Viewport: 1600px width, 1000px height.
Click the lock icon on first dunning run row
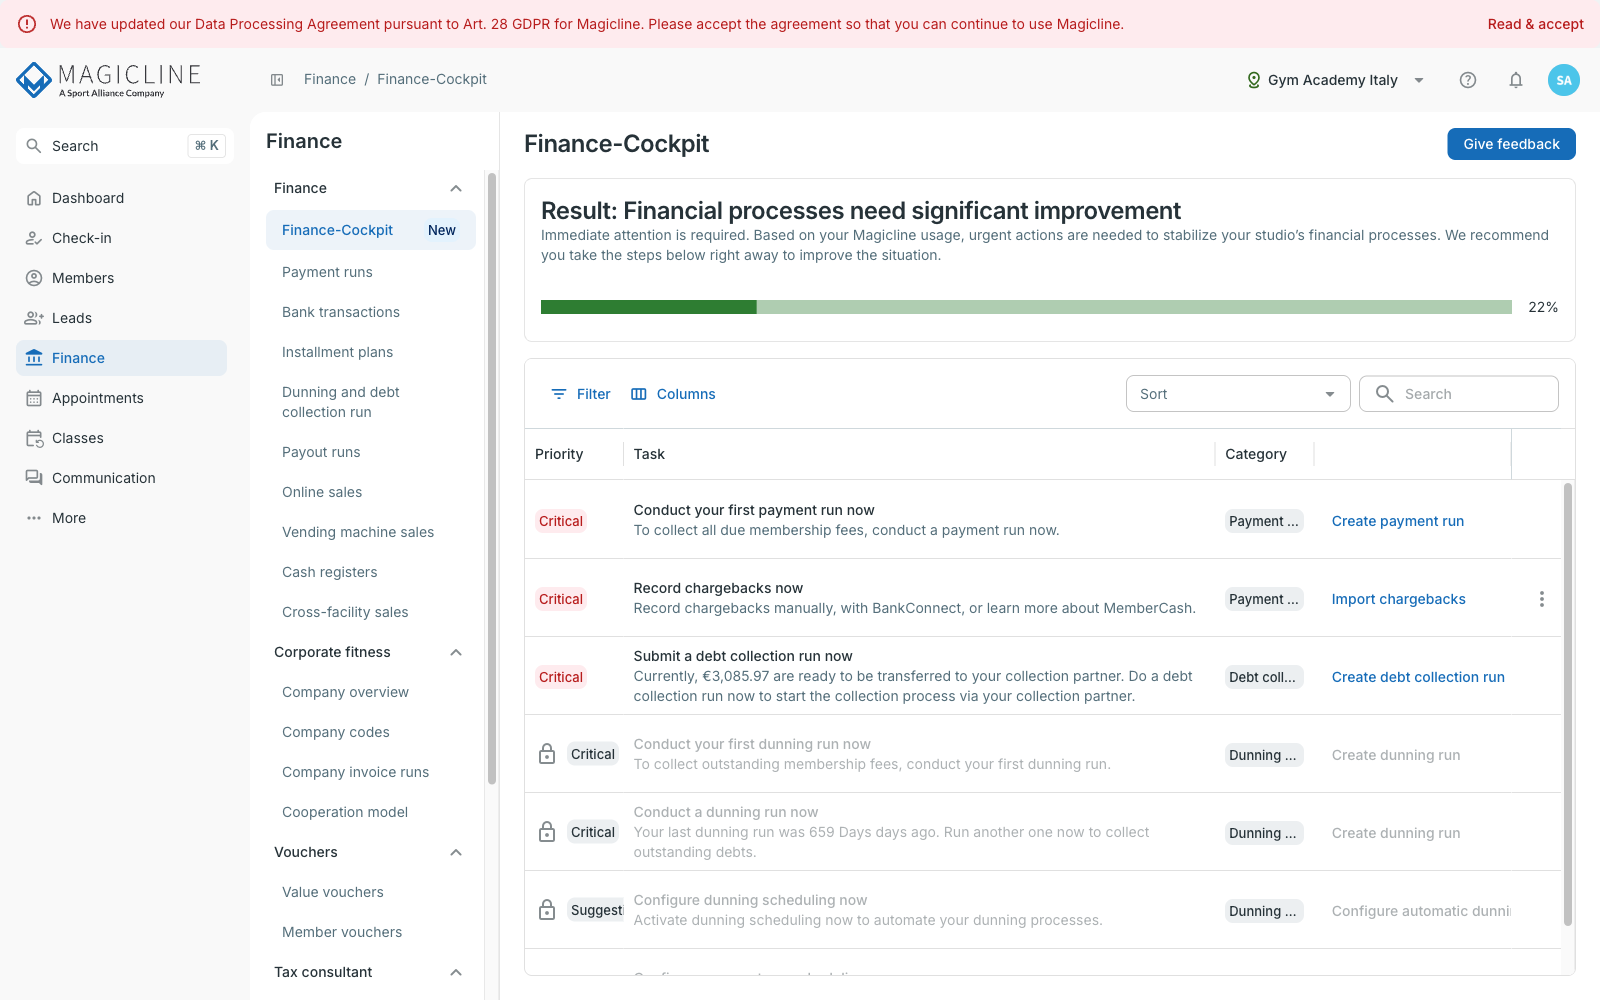(547, 754)
